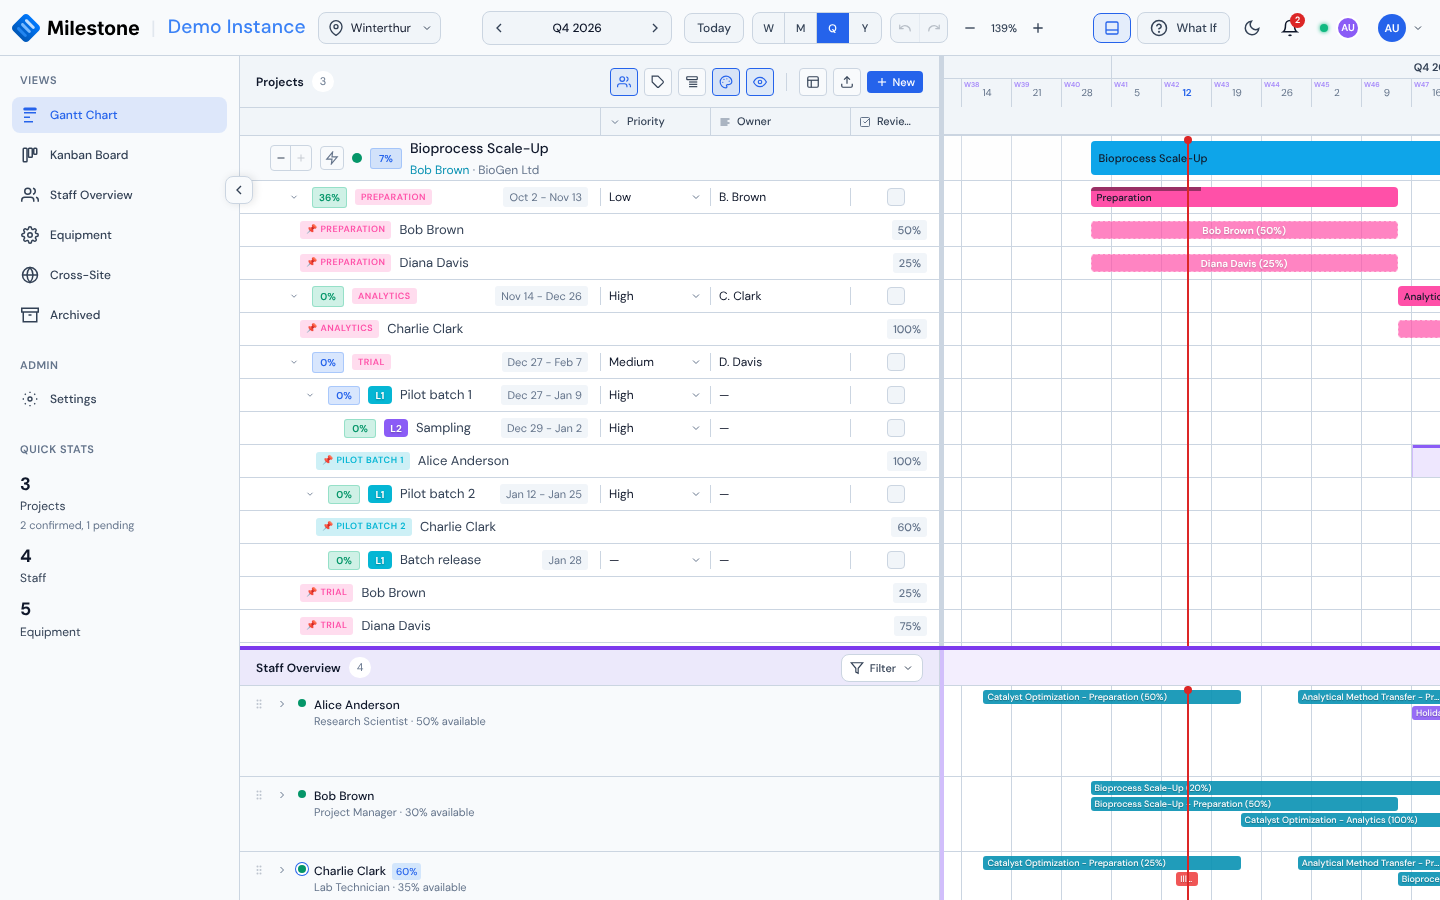Click the Preparation bar in the Gantt timeline
The width and height of the screenshot is (1440, 900).
[x=1244, y=197]
